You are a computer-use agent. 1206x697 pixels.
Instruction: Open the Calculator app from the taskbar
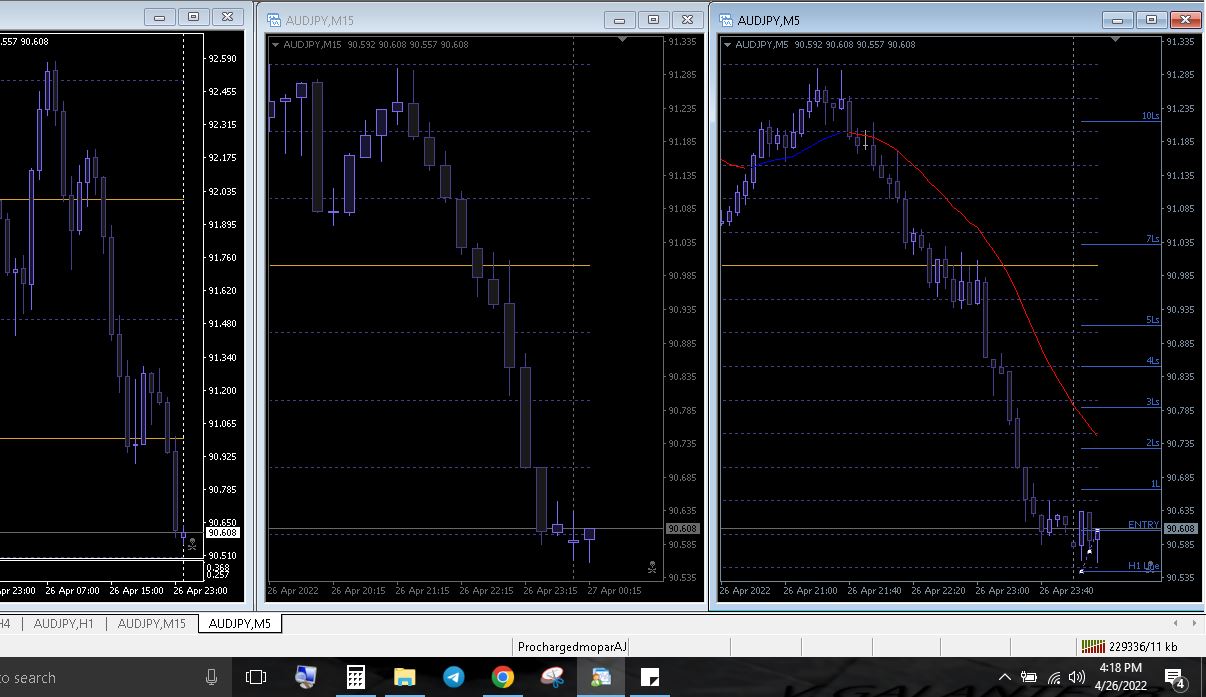click(355, 677)
